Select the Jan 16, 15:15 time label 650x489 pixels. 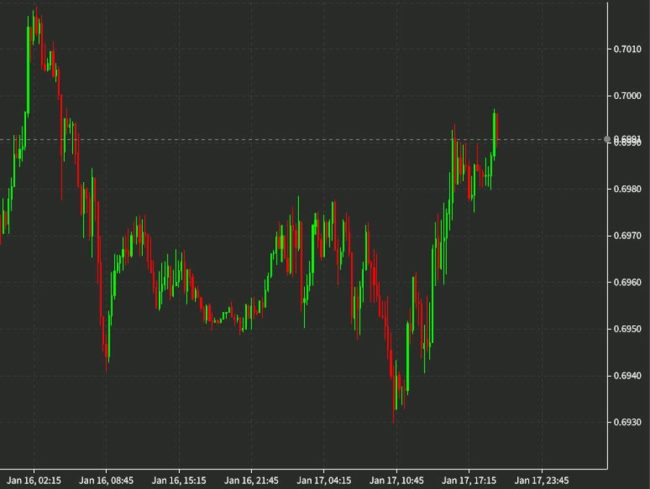179,479
